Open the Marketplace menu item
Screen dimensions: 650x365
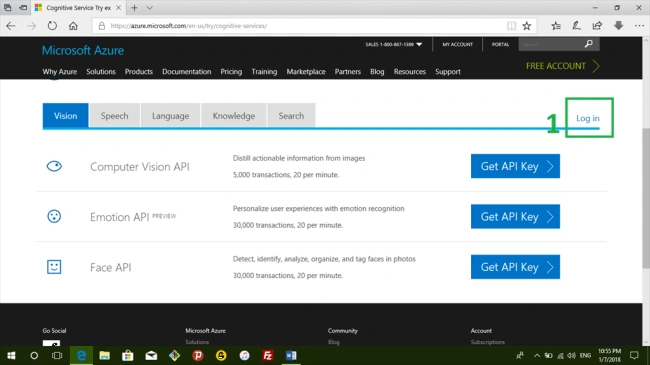coord(306,72)
